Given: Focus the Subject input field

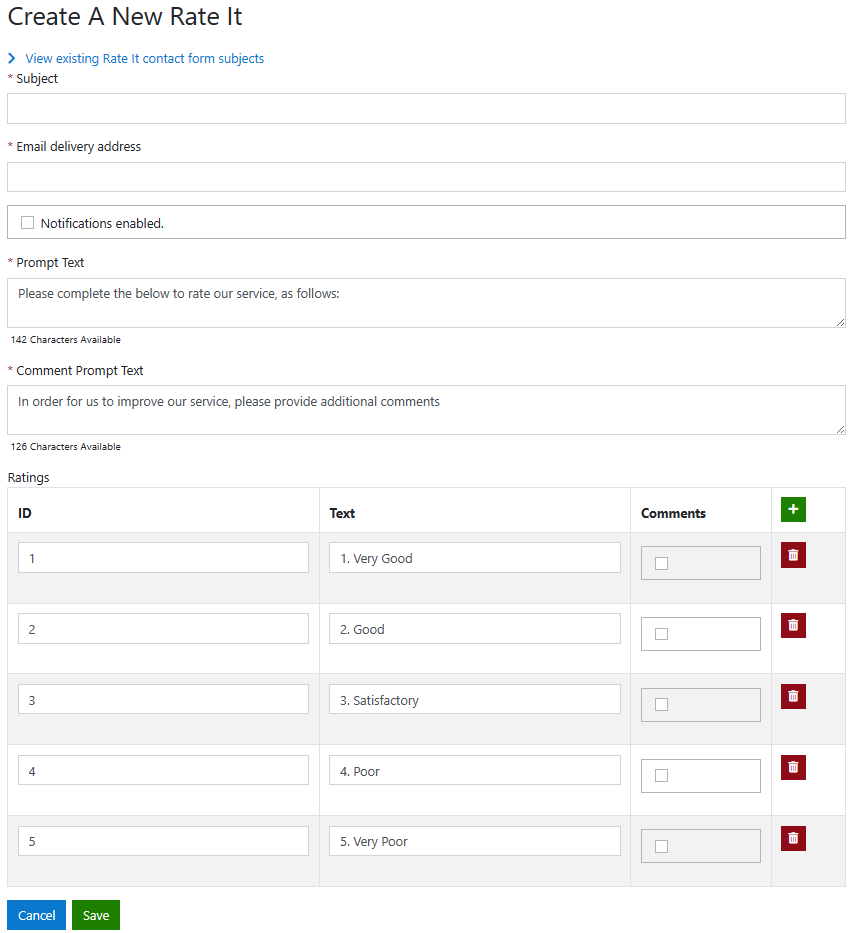Looking at the screenshot, I should tap(426, 109).
